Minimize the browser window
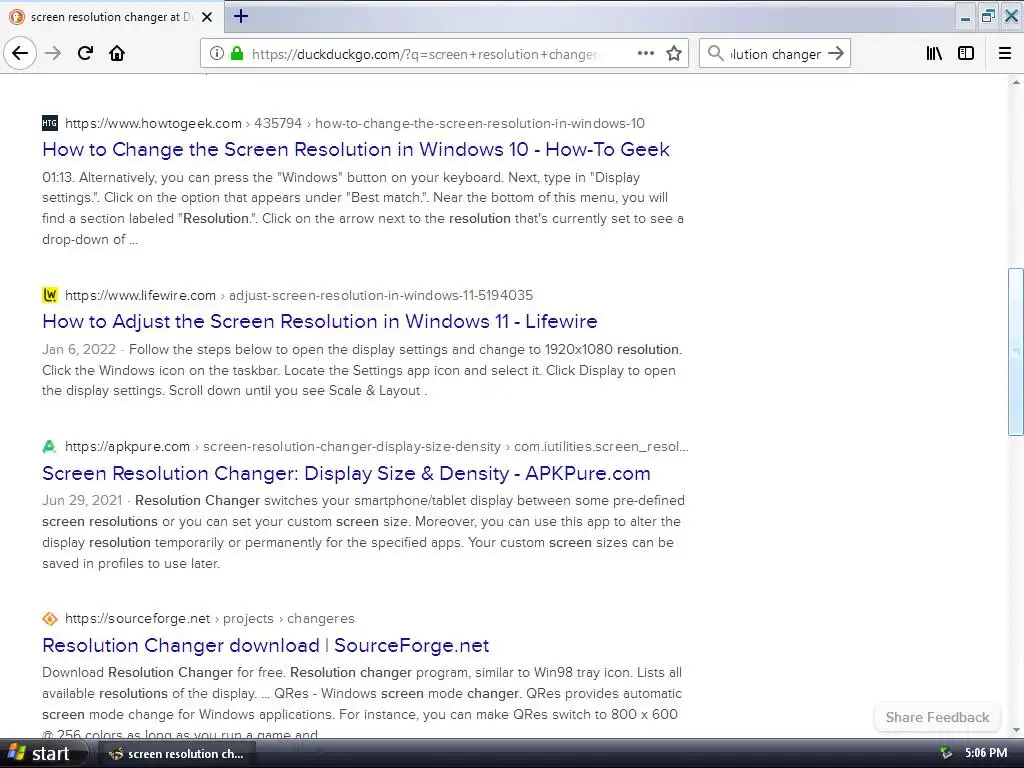This screenshot has height=768, width=1024. (x=965, y=17)
